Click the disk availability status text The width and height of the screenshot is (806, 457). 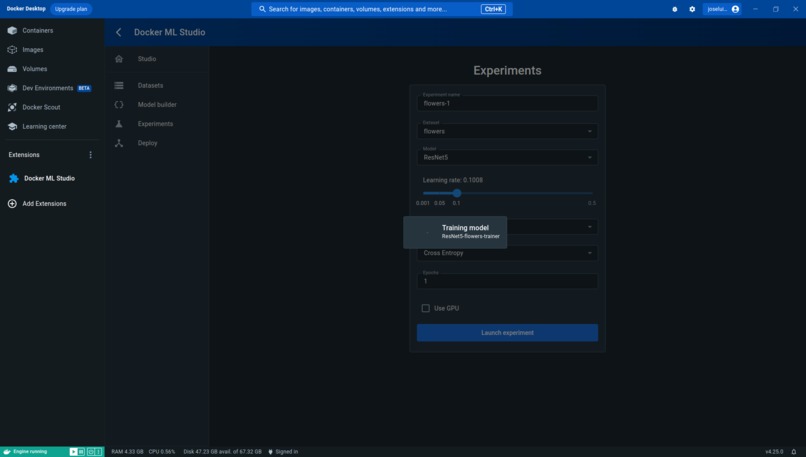coord(222,452)
